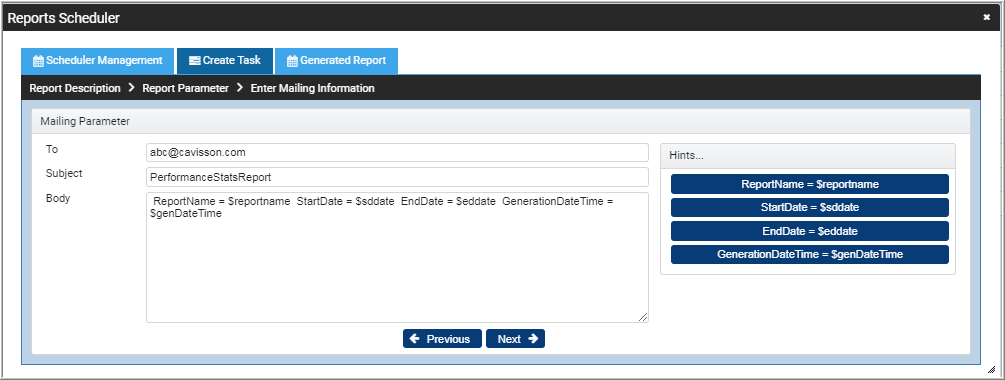The image size is (1005, 380).
Task: Click left arrow icon on Previous button
Action: [415, 338]
